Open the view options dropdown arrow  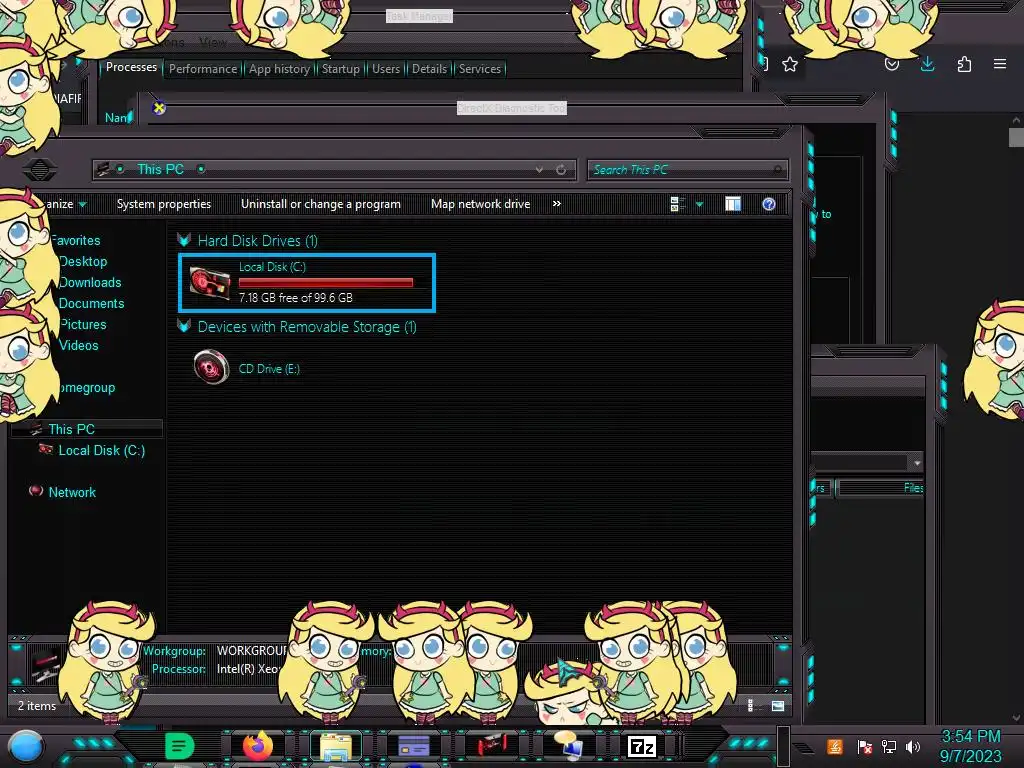click(699, 204)
